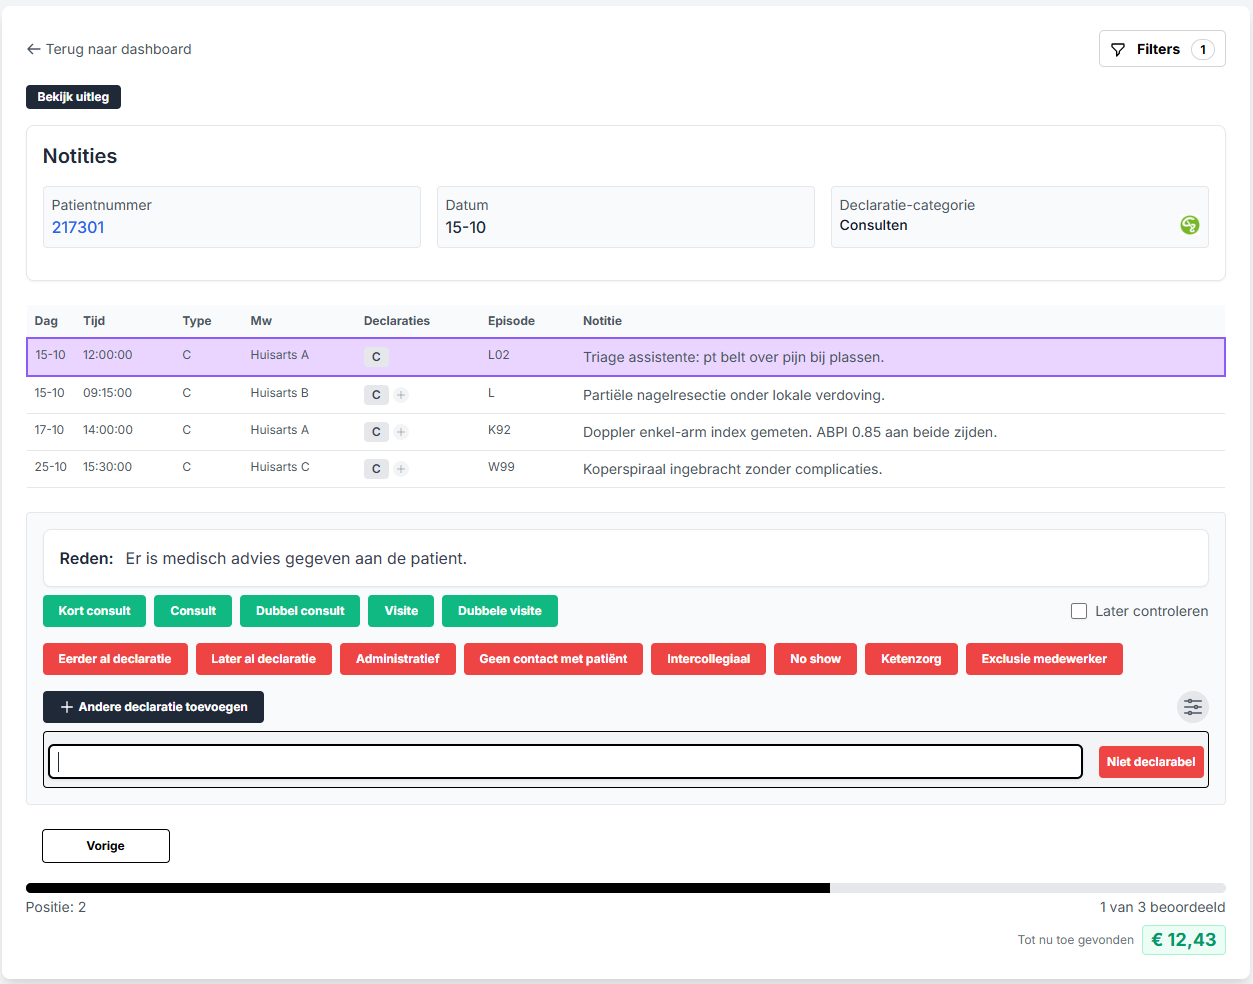The image size is (1253, 984).
Task: Choose the Dubbele visite declaration
Action: [x=499, y=610]
